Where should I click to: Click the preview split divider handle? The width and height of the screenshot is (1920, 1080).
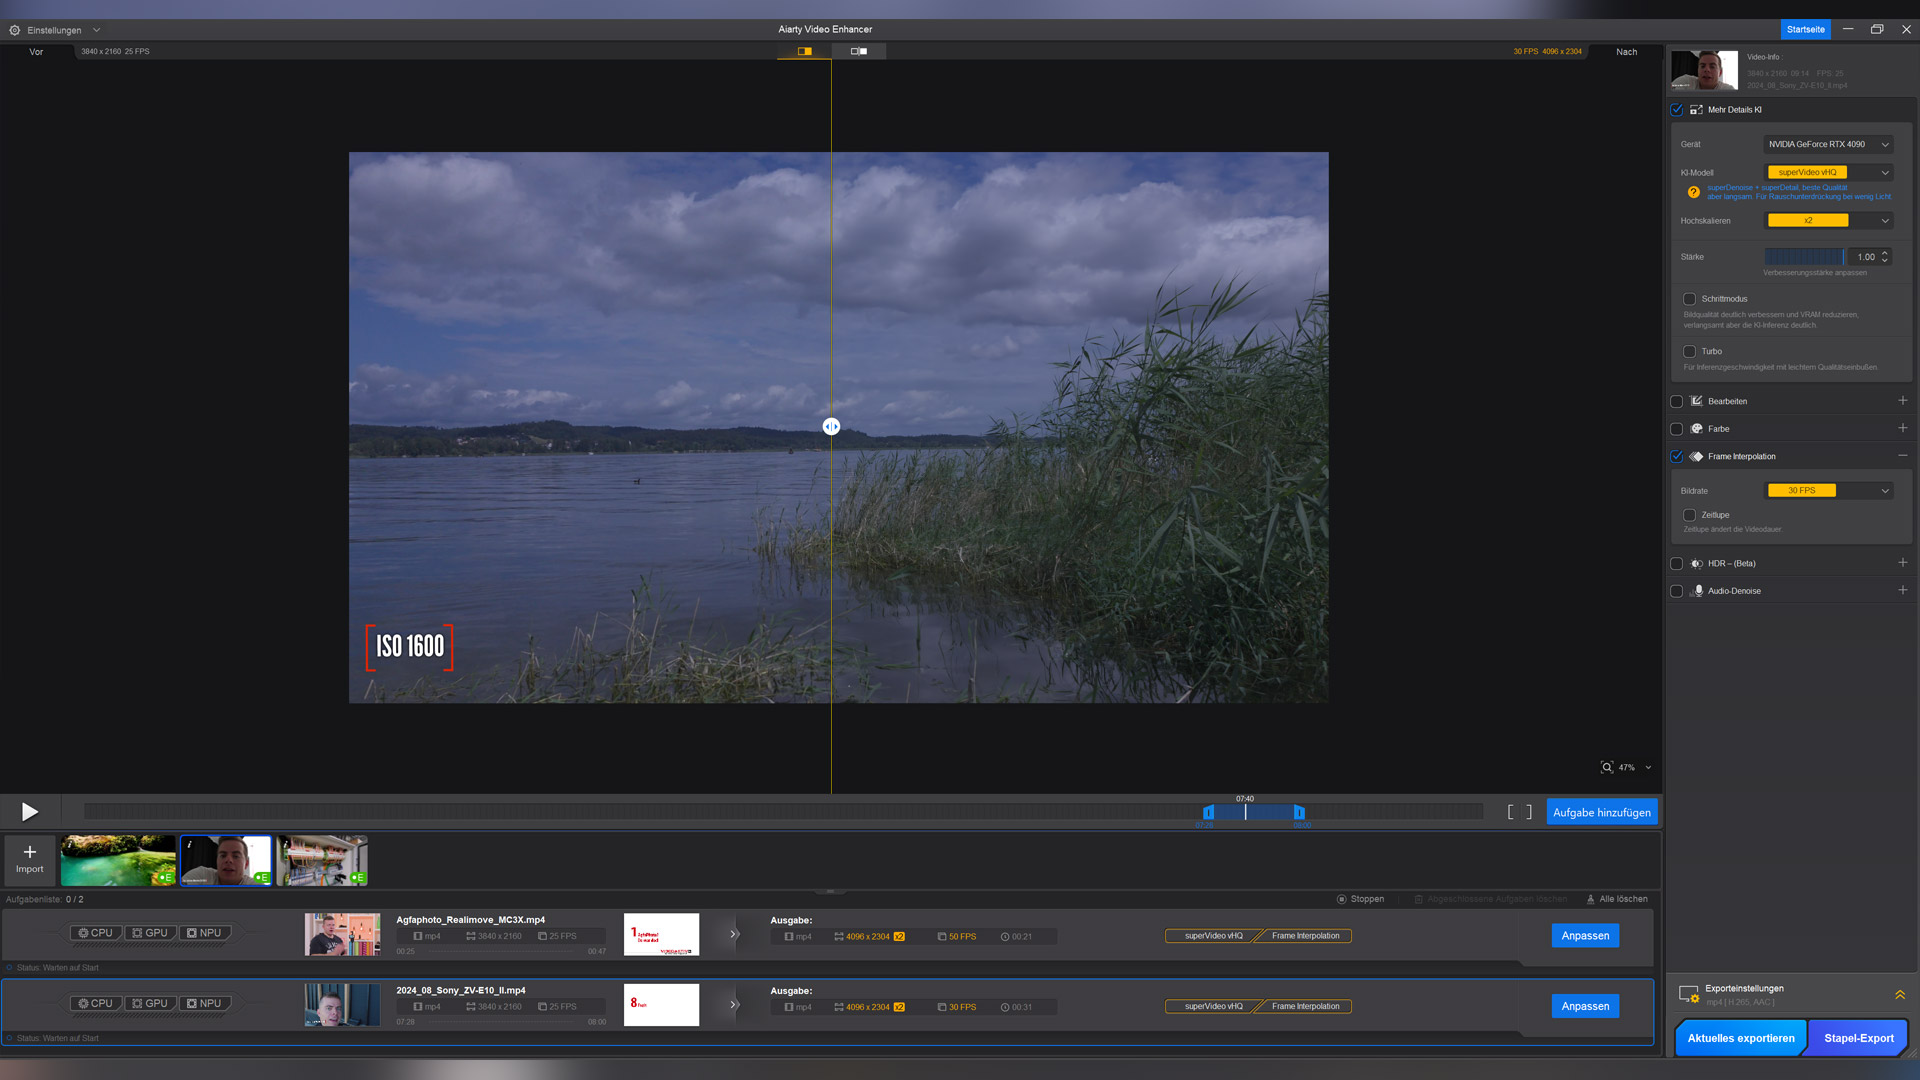click(831, 427)
